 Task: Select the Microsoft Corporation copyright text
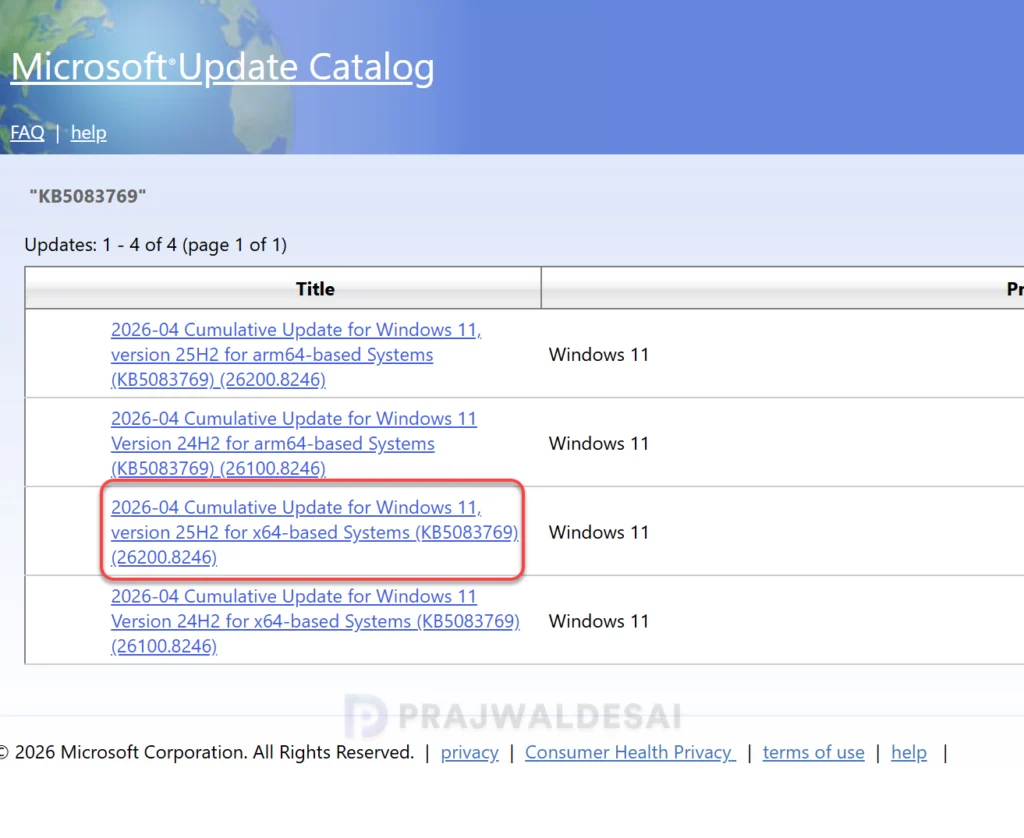point(206,752)
